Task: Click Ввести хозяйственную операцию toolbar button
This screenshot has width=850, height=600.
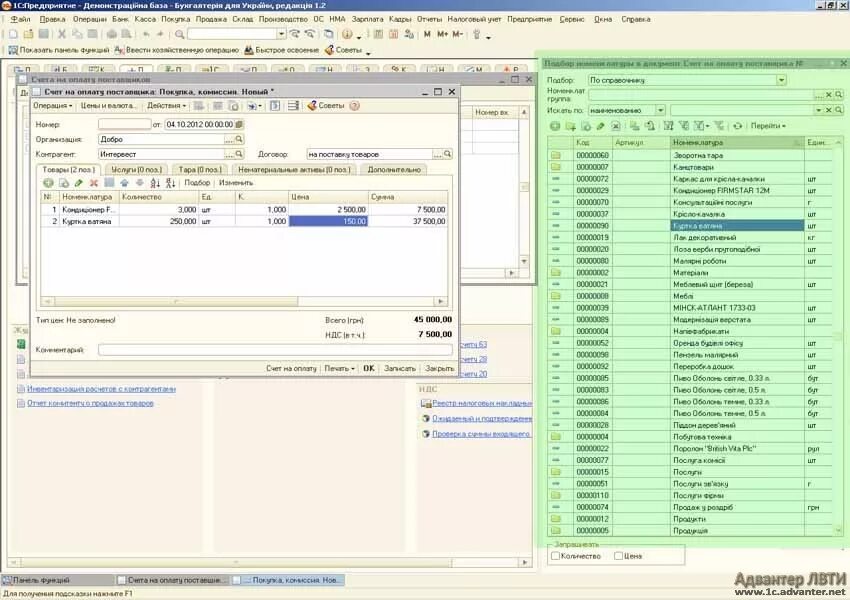Action: click(x=177, y=50)
